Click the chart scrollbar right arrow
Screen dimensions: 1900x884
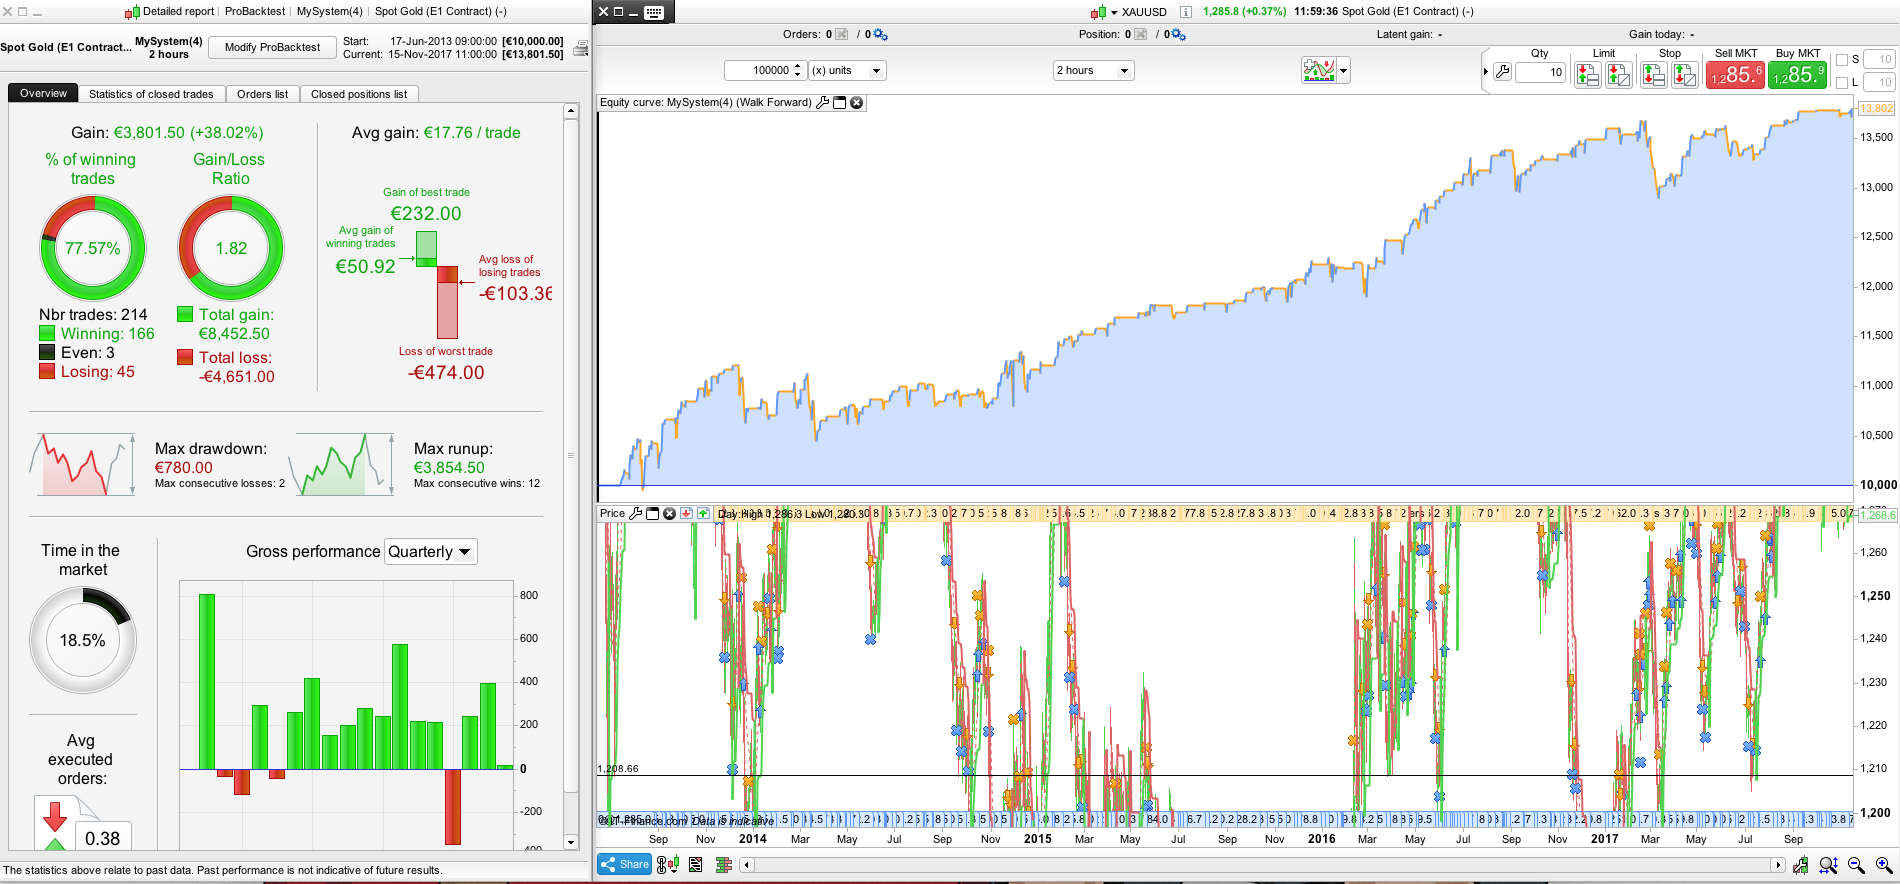pyautogui.click(x=1777, y=865)
